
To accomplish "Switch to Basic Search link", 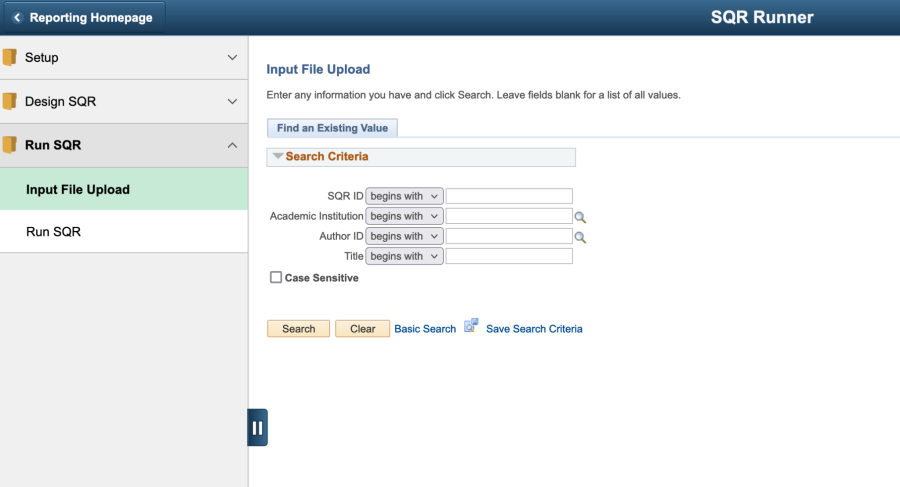I will [425, 329].
